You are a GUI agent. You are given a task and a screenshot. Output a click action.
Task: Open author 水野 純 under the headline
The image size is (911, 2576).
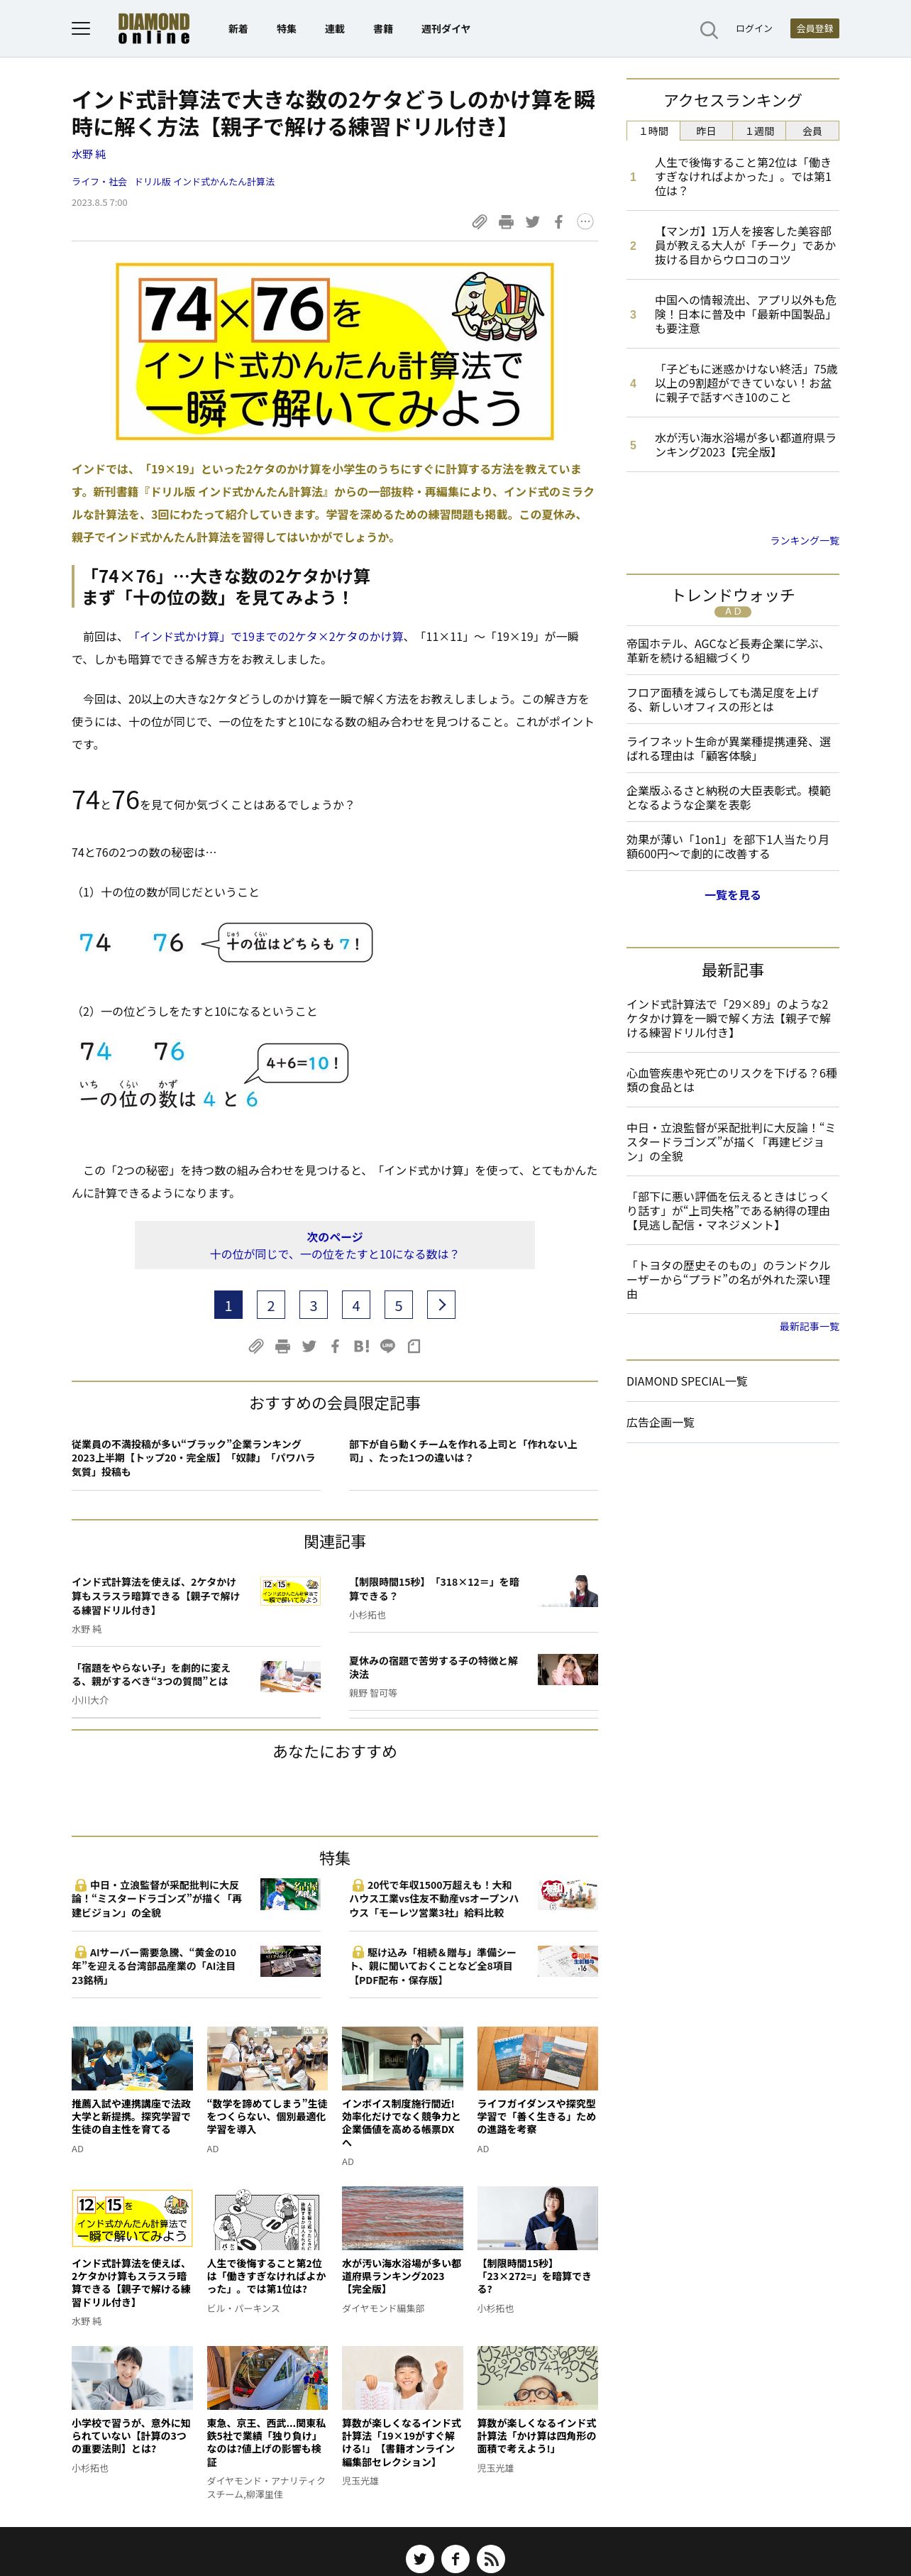88,154
